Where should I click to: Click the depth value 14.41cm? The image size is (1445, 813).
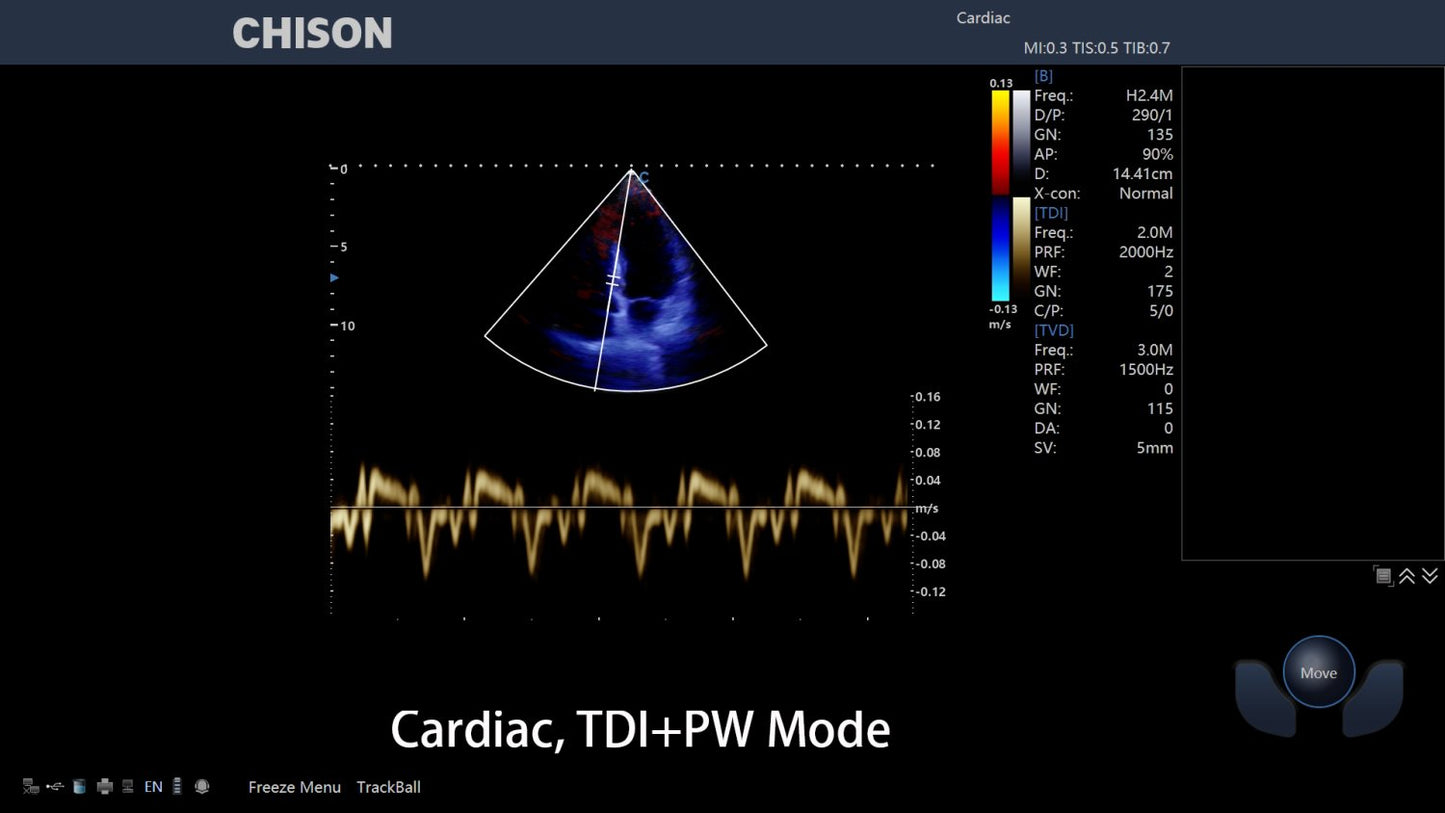[x=1143, y=174]
